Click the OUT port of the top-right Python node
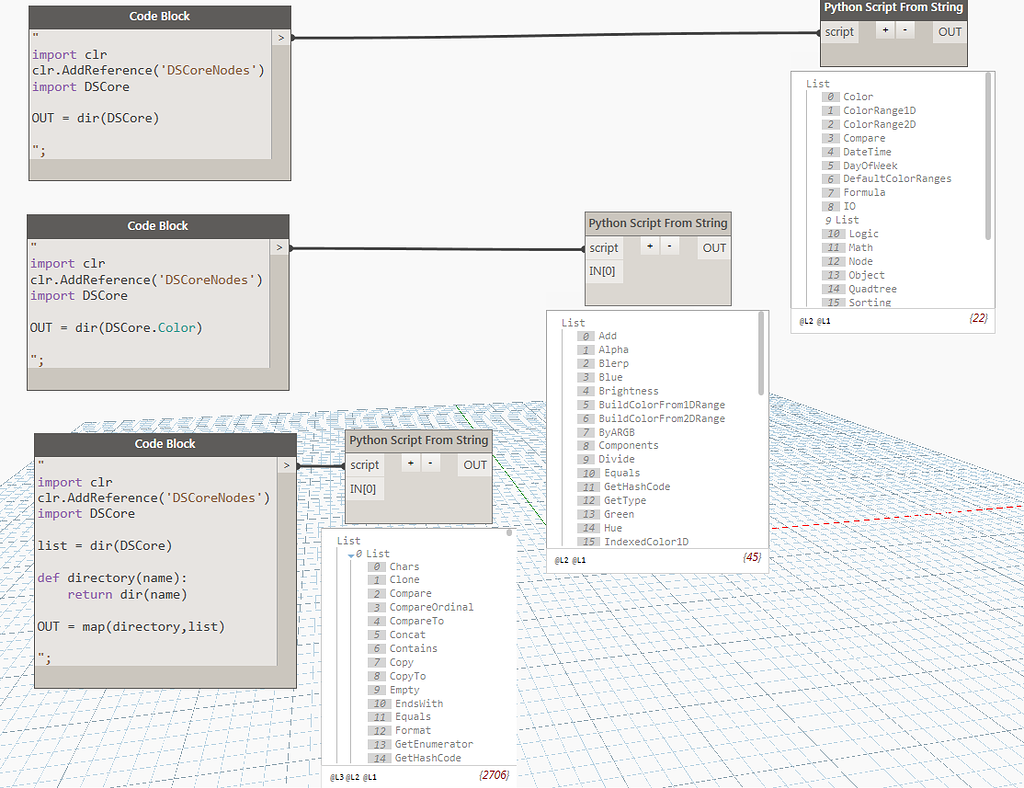This screenshot has height=788, width=1024. 948,31
